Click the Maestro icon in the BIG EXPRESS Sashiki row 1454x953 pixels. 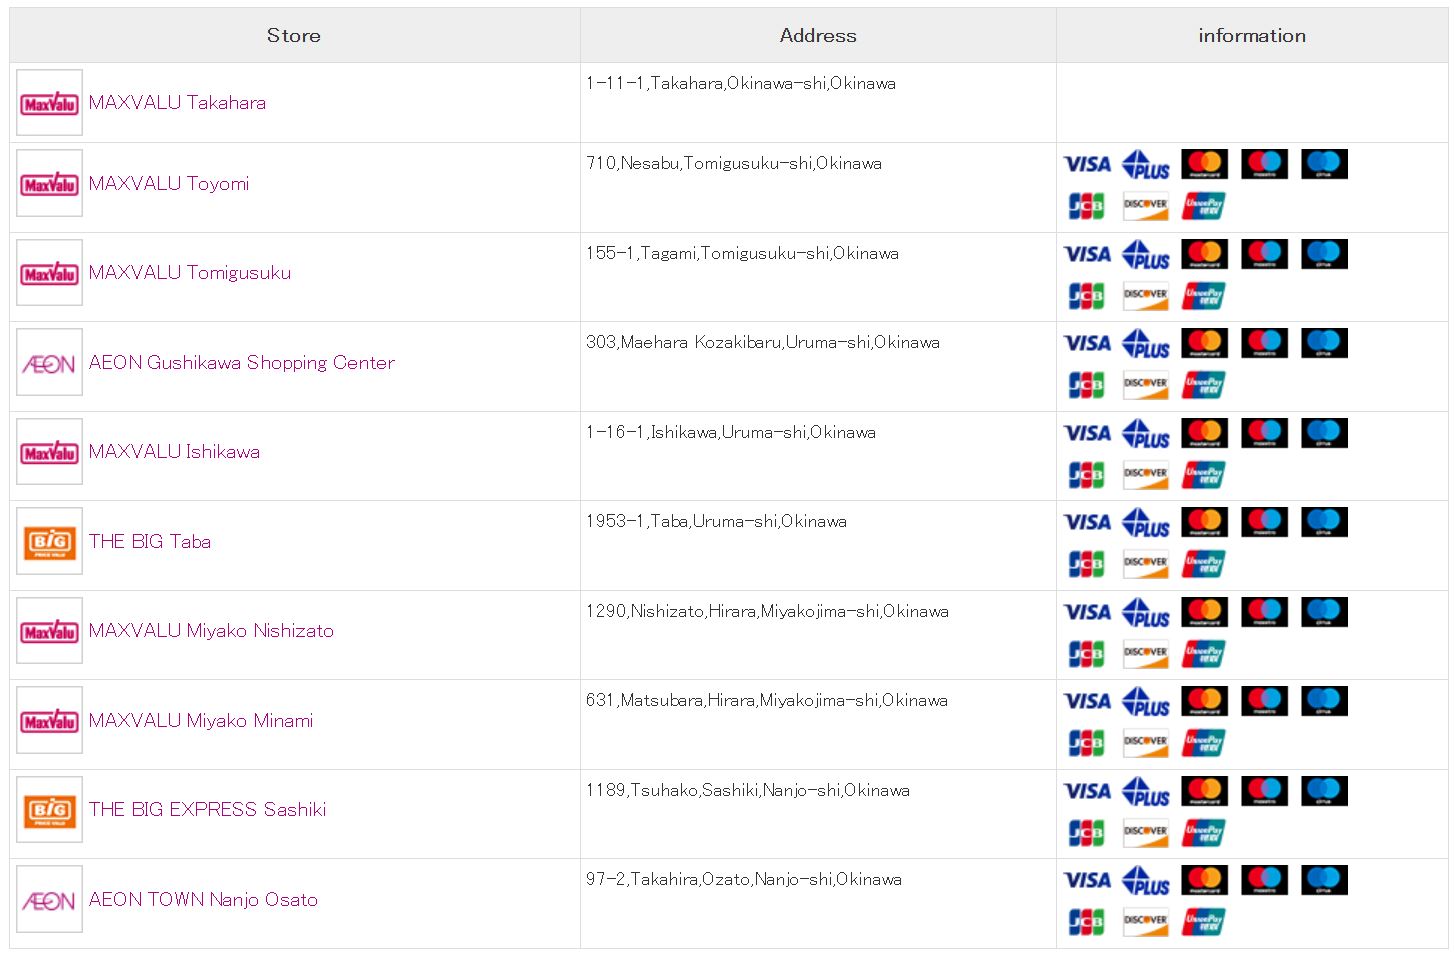(1265, 791)
